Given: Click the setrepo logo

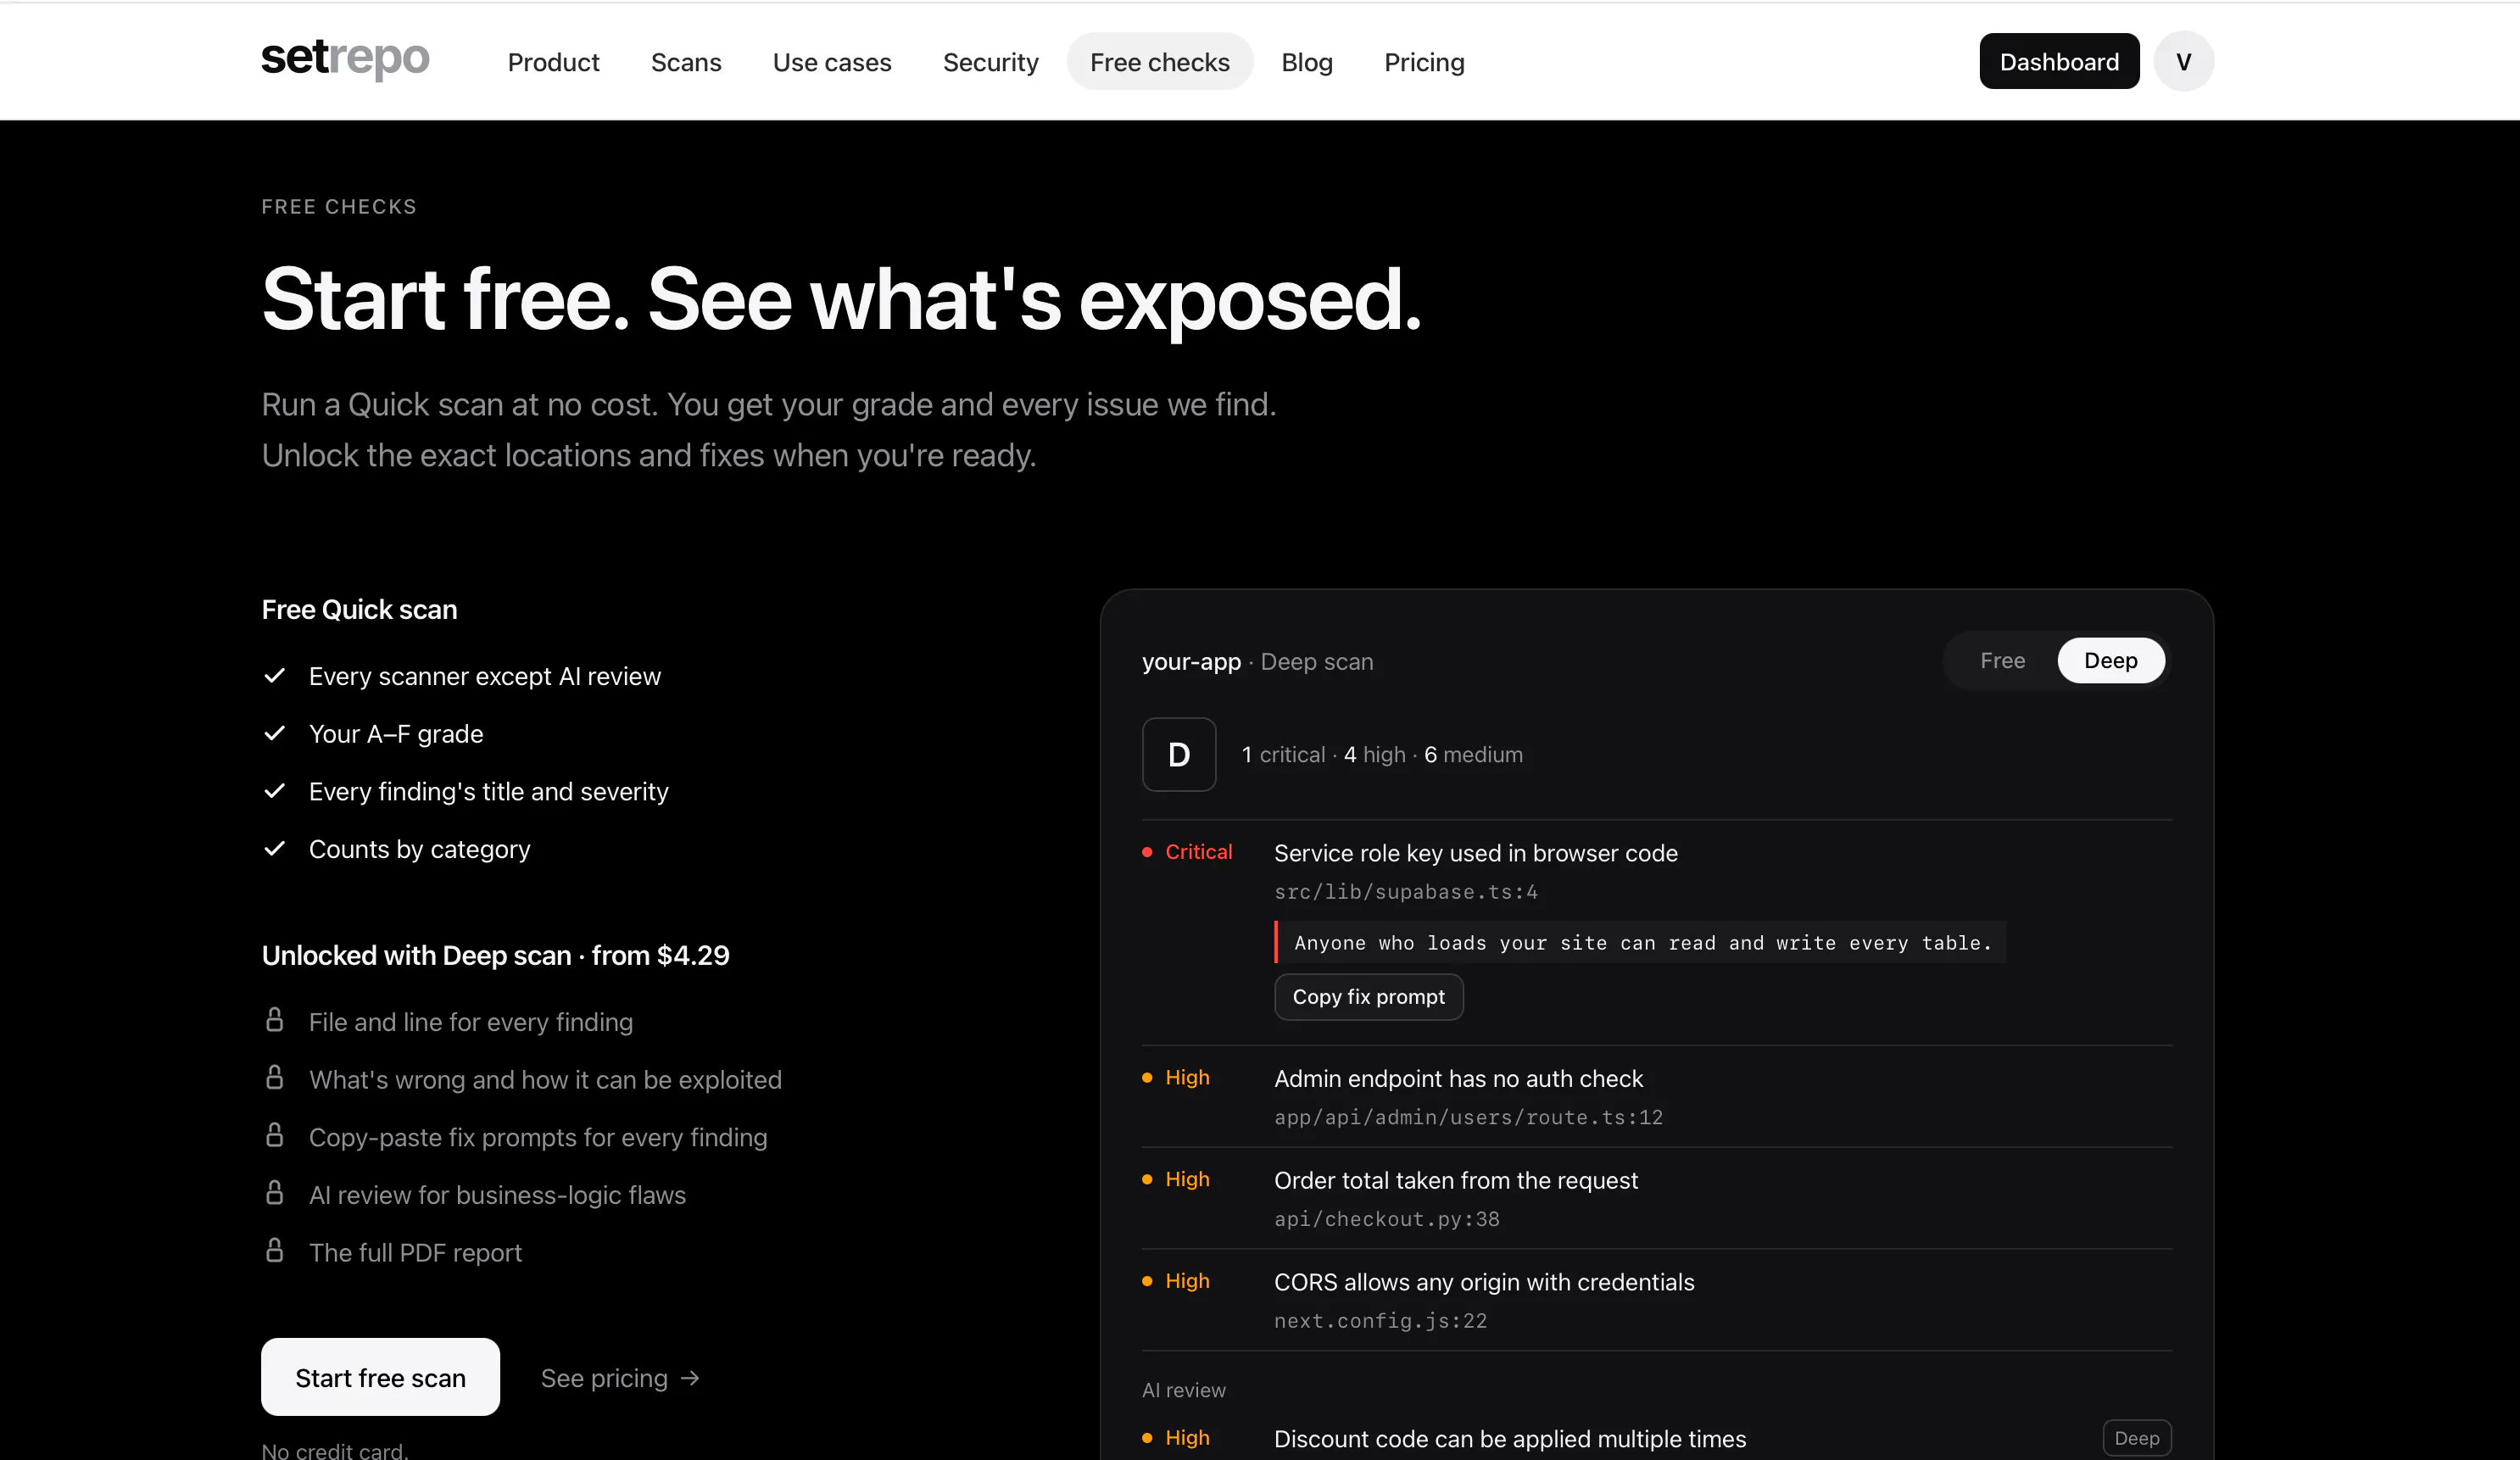Looking at the screenshot, I should click(x=345, y=60).
